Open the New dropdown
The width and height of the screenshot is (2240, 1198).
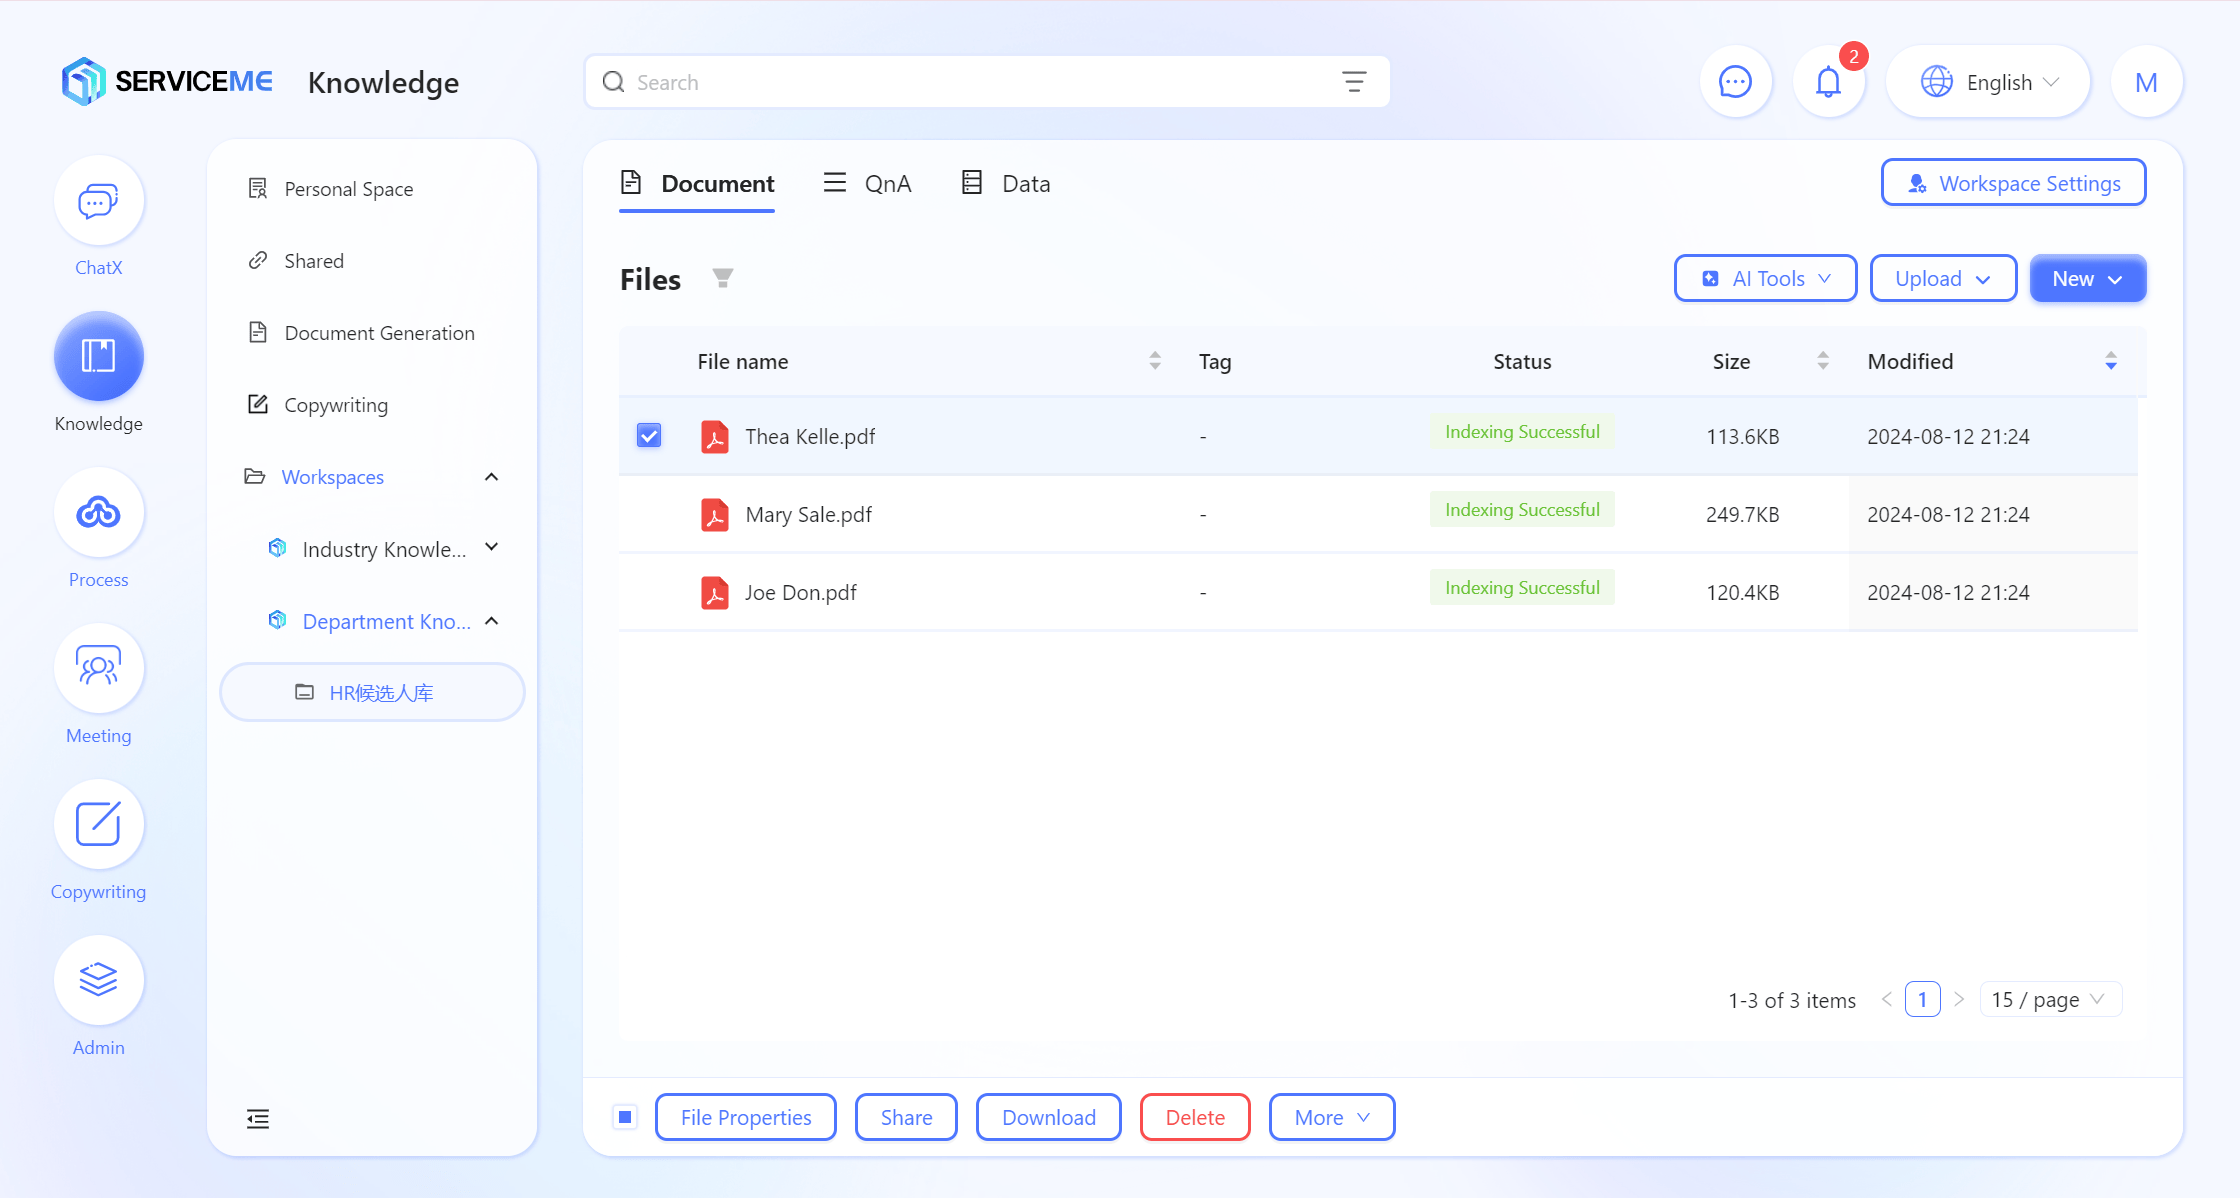click(2088, 278)
